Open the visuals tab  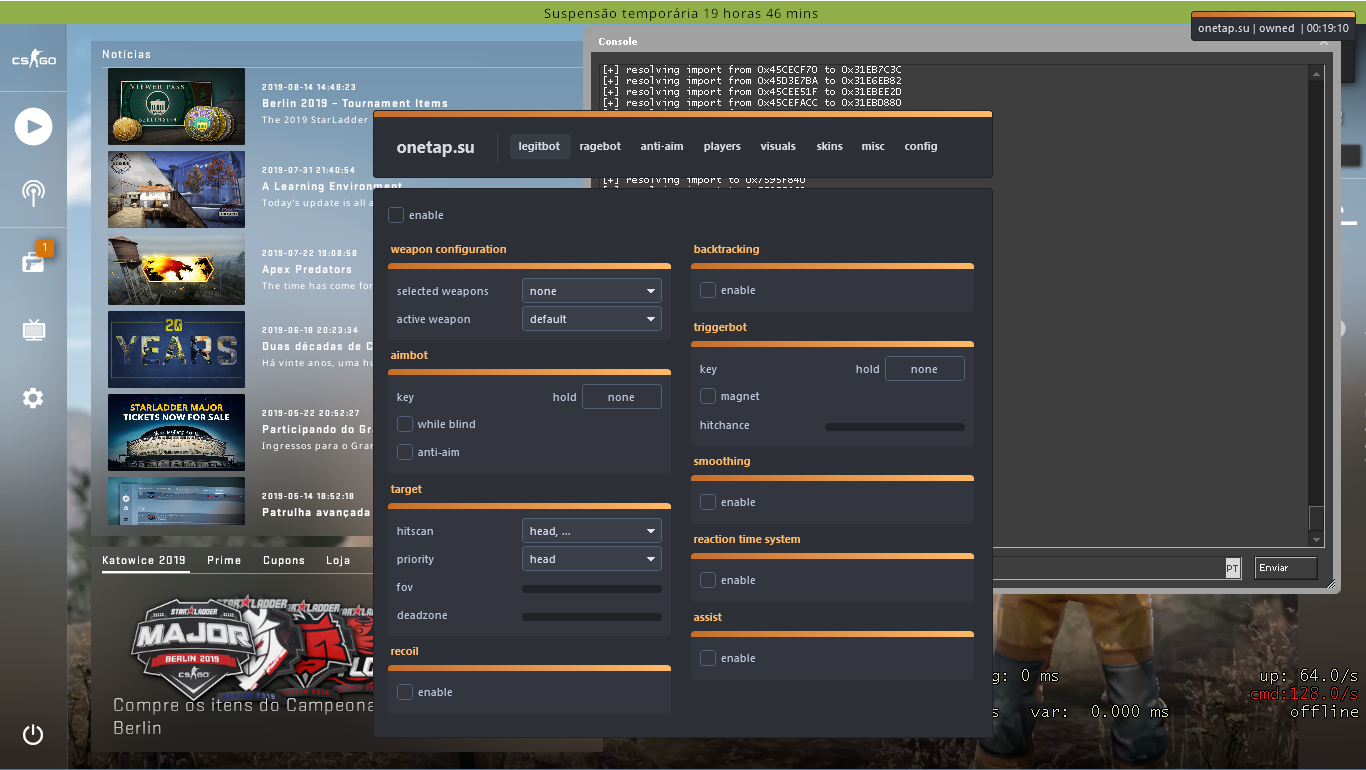tap(778, 146)
